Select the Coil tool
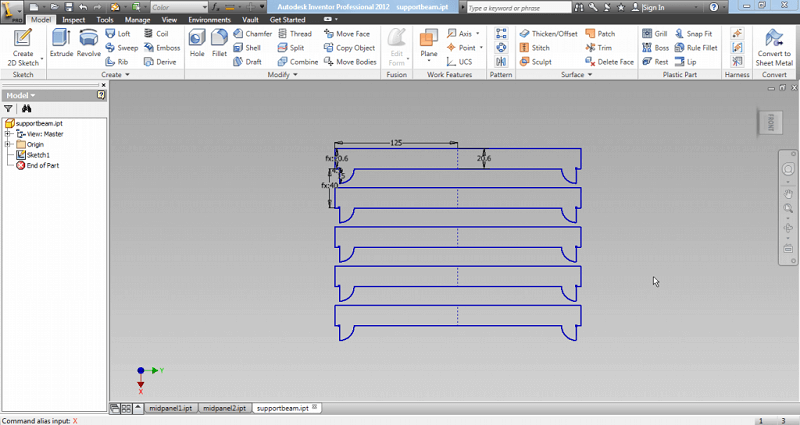The width and height of the screenshot is (800, 425). (x=156, y=34)
